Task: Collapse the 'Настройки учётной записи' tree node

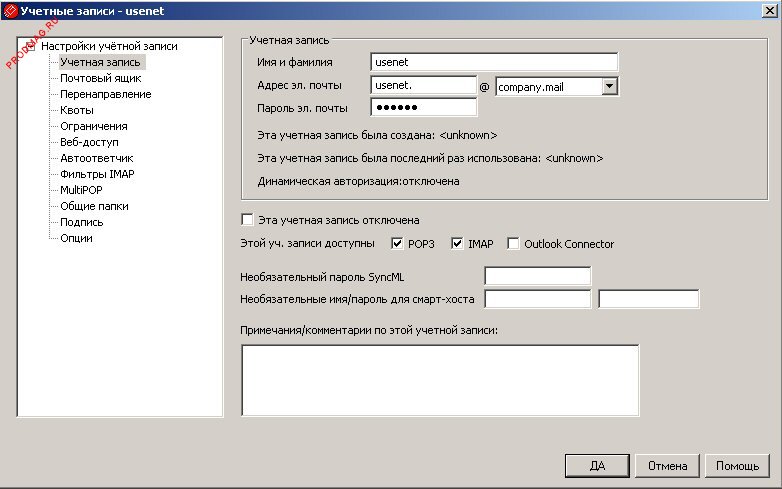Action: (x=29, y=46)
